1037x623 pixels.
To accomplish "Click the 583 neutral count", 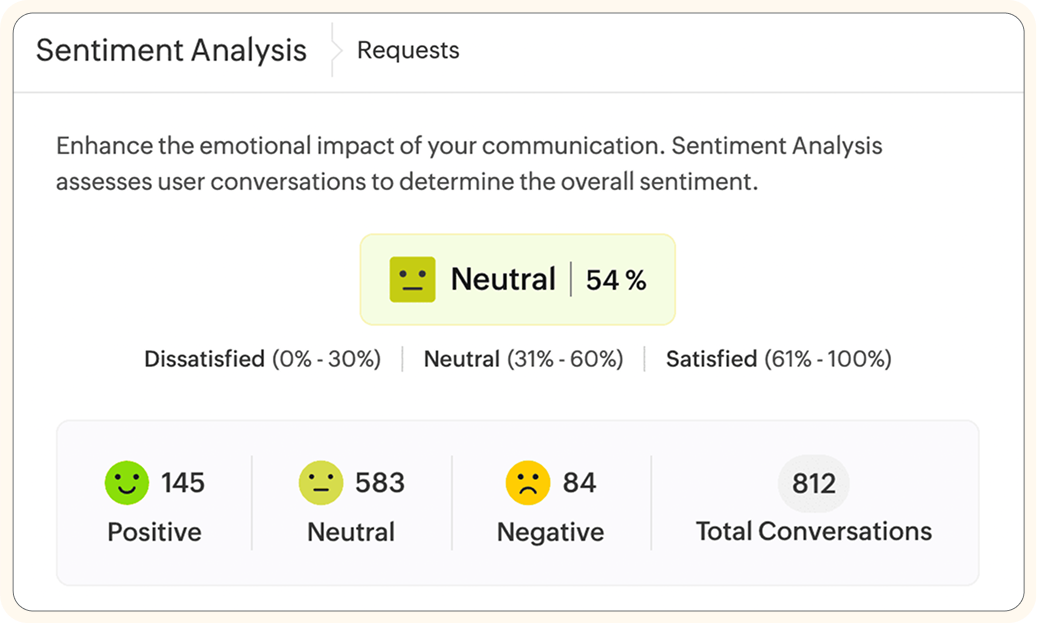I will click(x=380, y=484).
